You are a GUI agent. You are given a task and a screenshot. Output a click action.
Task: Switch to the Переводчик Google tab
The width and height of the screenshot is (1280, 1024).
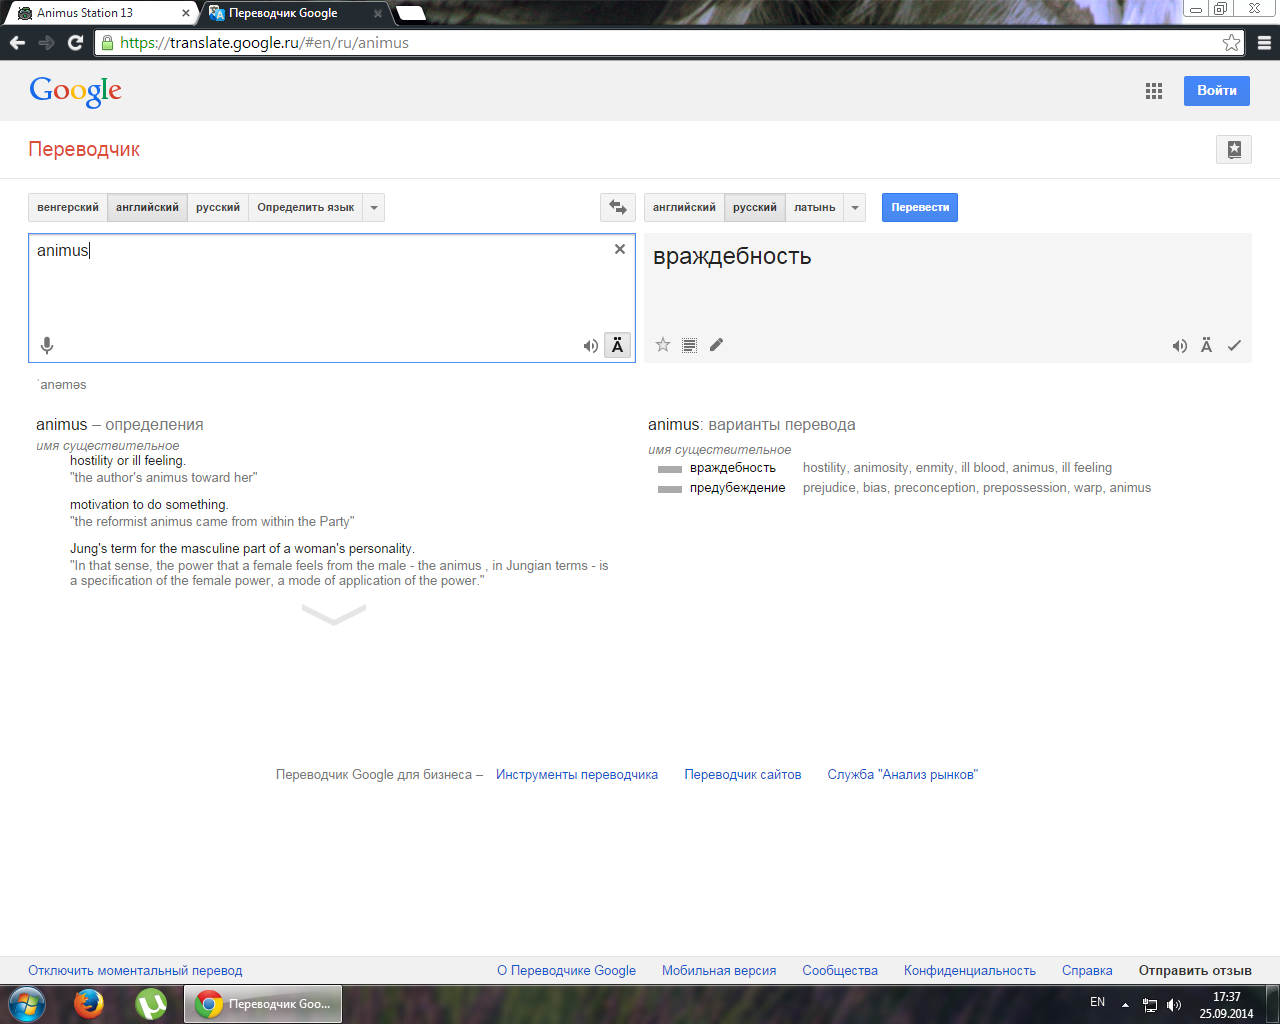pos(294,13)
